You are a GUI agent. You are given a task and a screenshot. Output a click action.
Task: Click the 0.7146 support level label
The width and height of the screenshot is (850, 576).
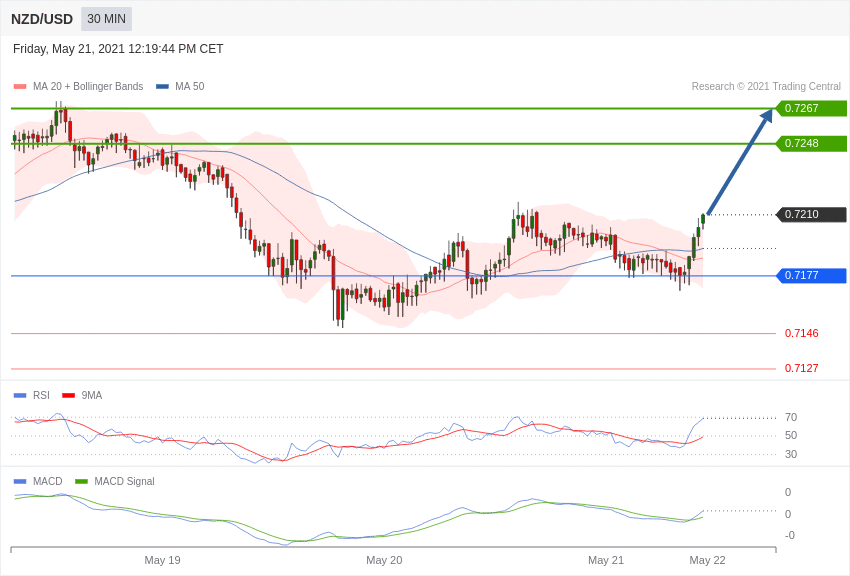(801, 333)
